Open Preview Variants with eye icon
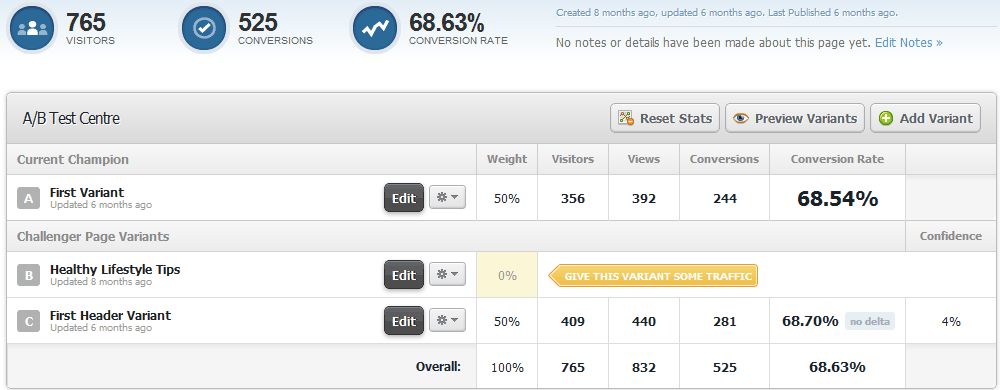1000x390 pixels. pyautogui.click(x=795, y=119)
